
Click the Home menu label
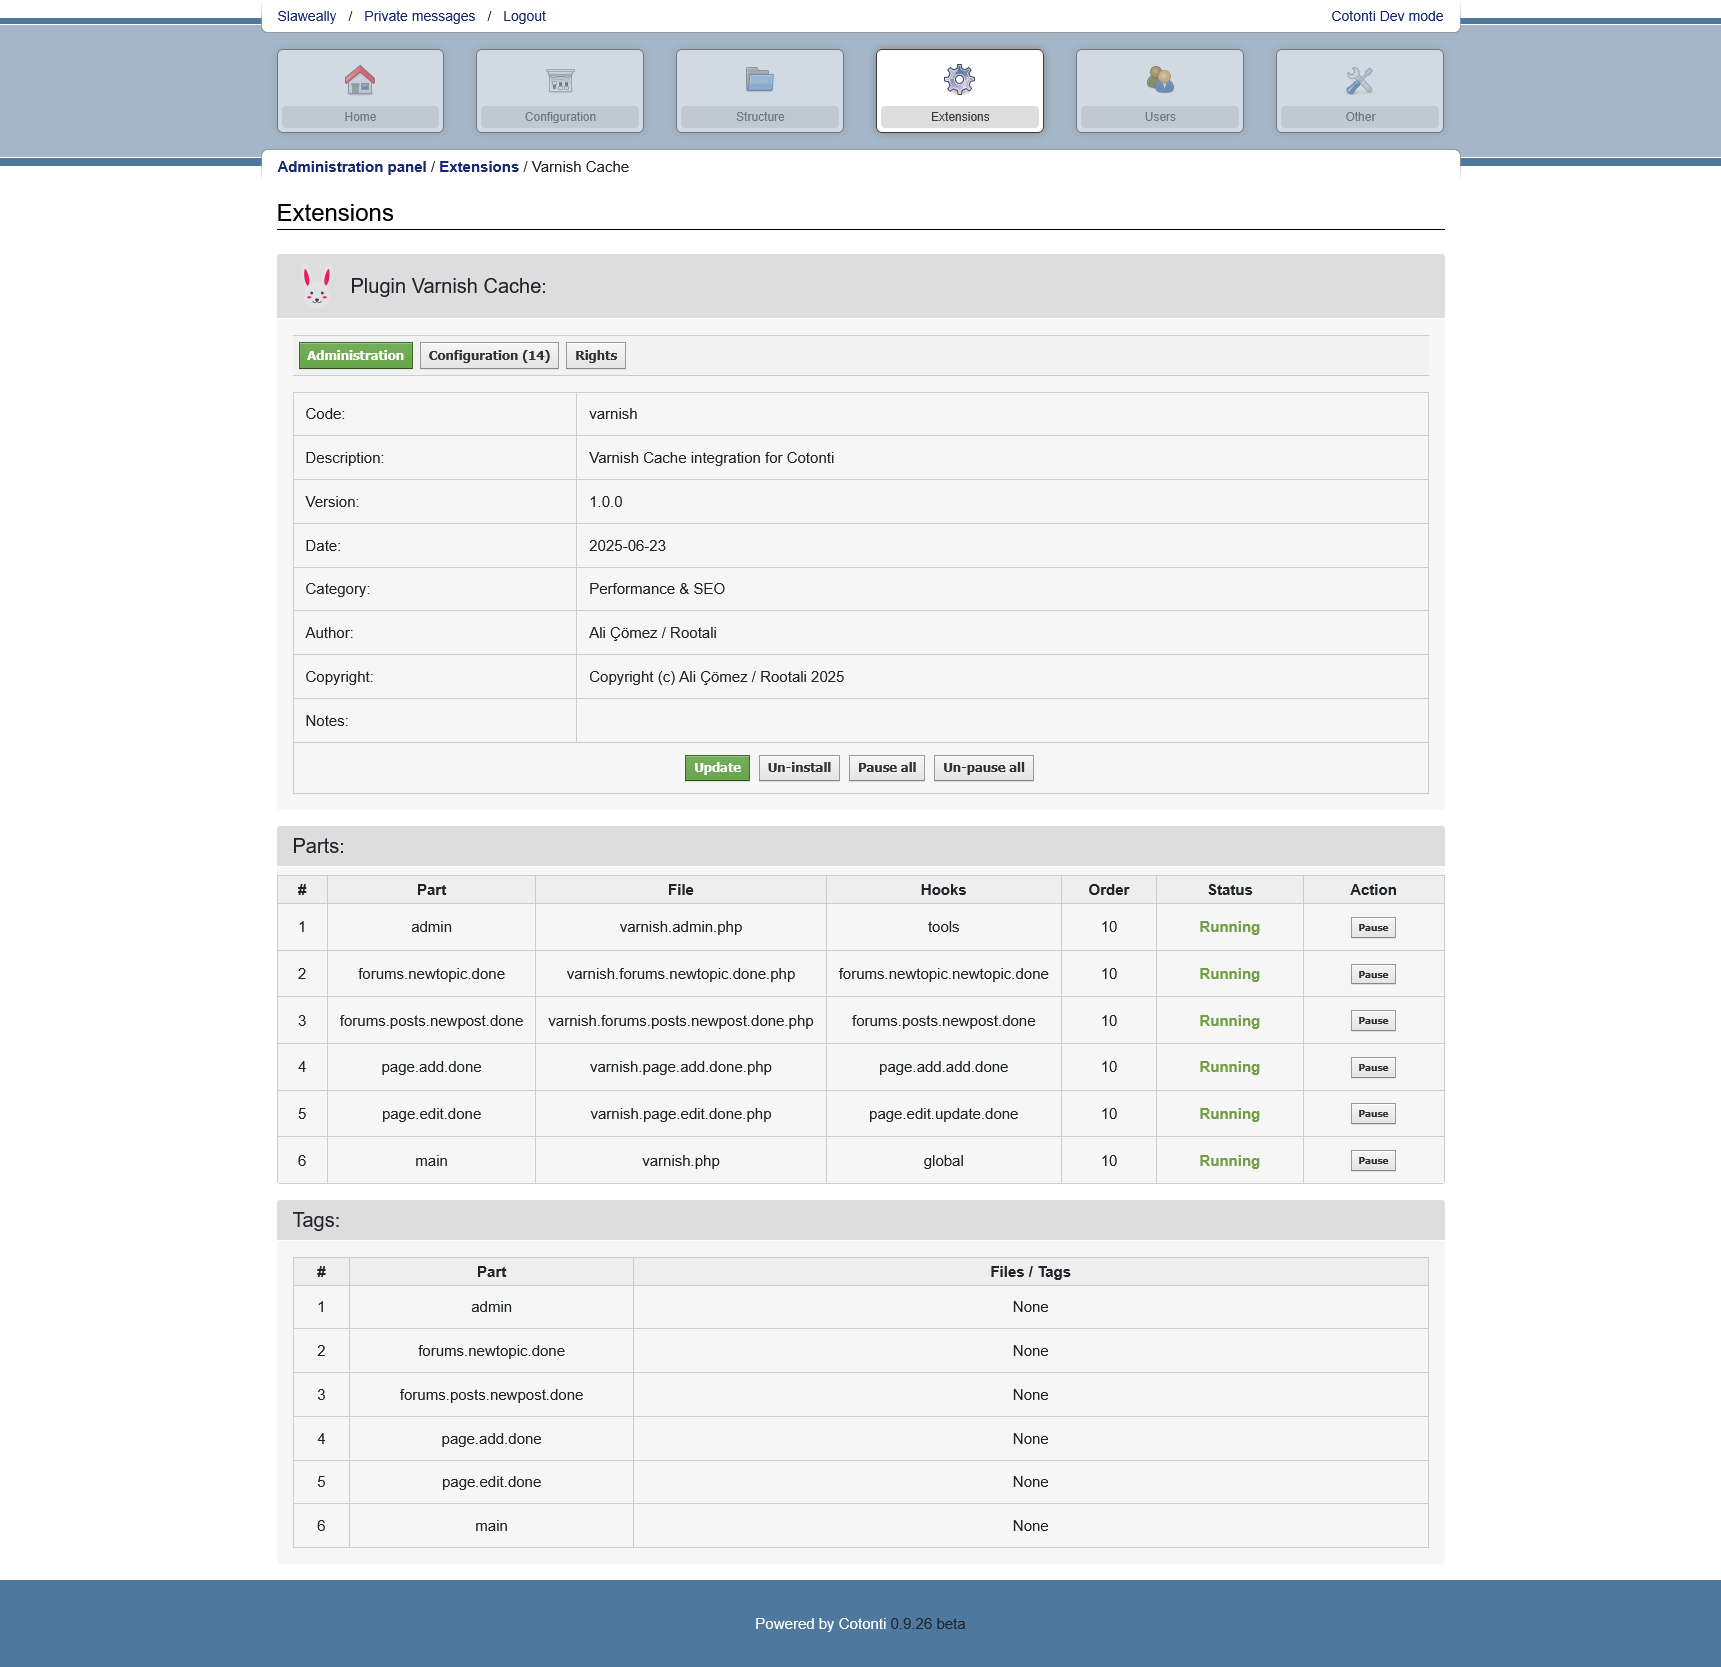pos(360,117)
